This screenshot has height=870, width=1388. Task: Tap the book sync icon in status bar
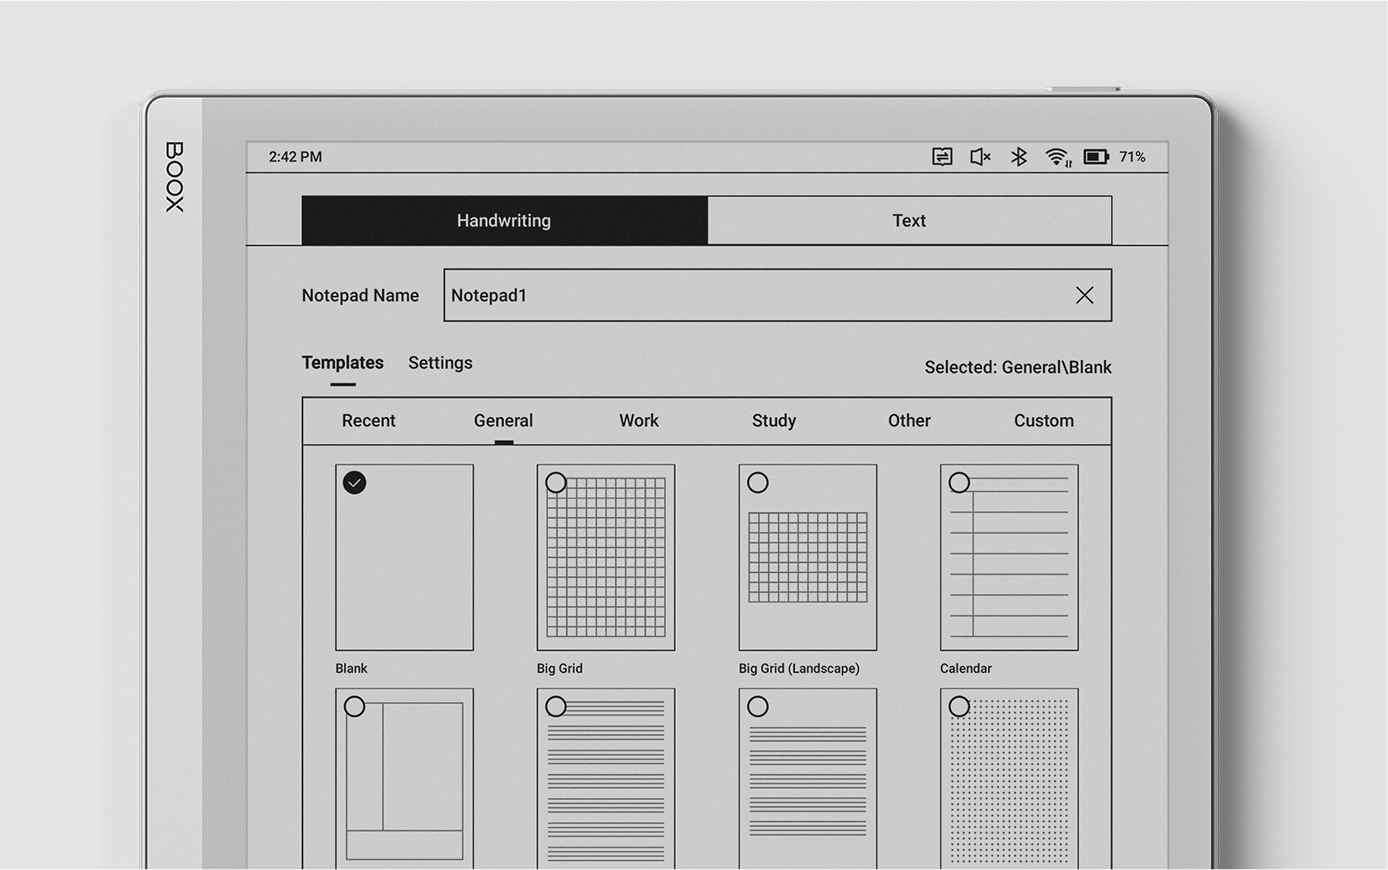pos(941,157)
